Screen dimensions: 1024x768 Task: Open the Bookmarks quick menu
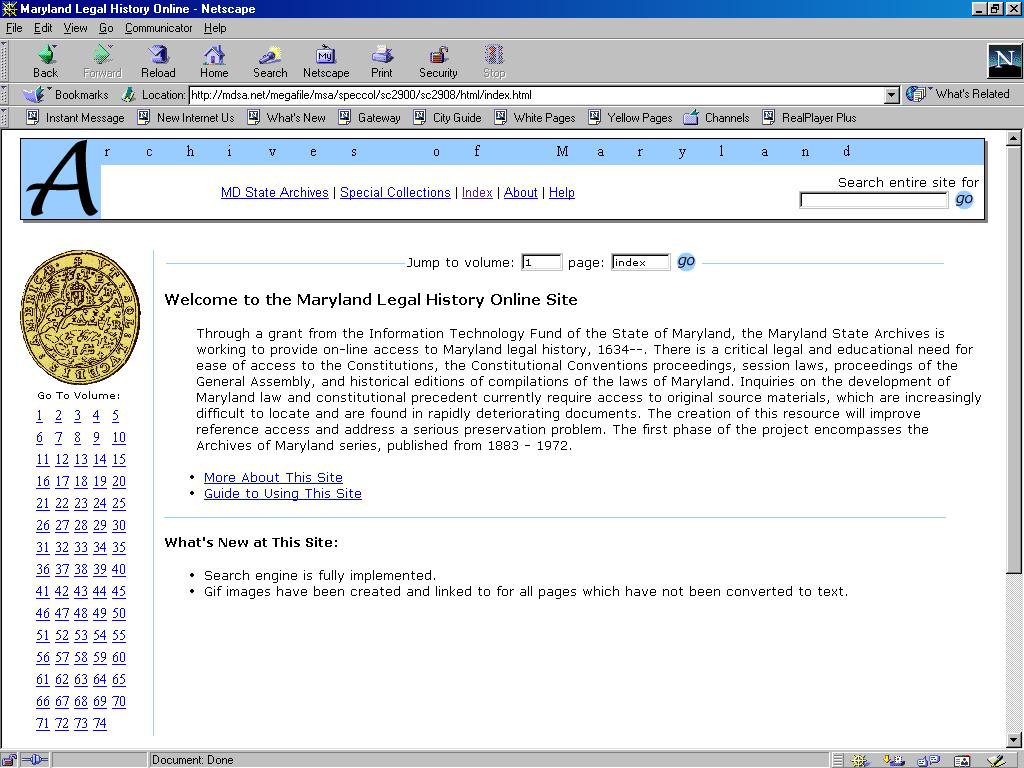(x=68, y=95)
